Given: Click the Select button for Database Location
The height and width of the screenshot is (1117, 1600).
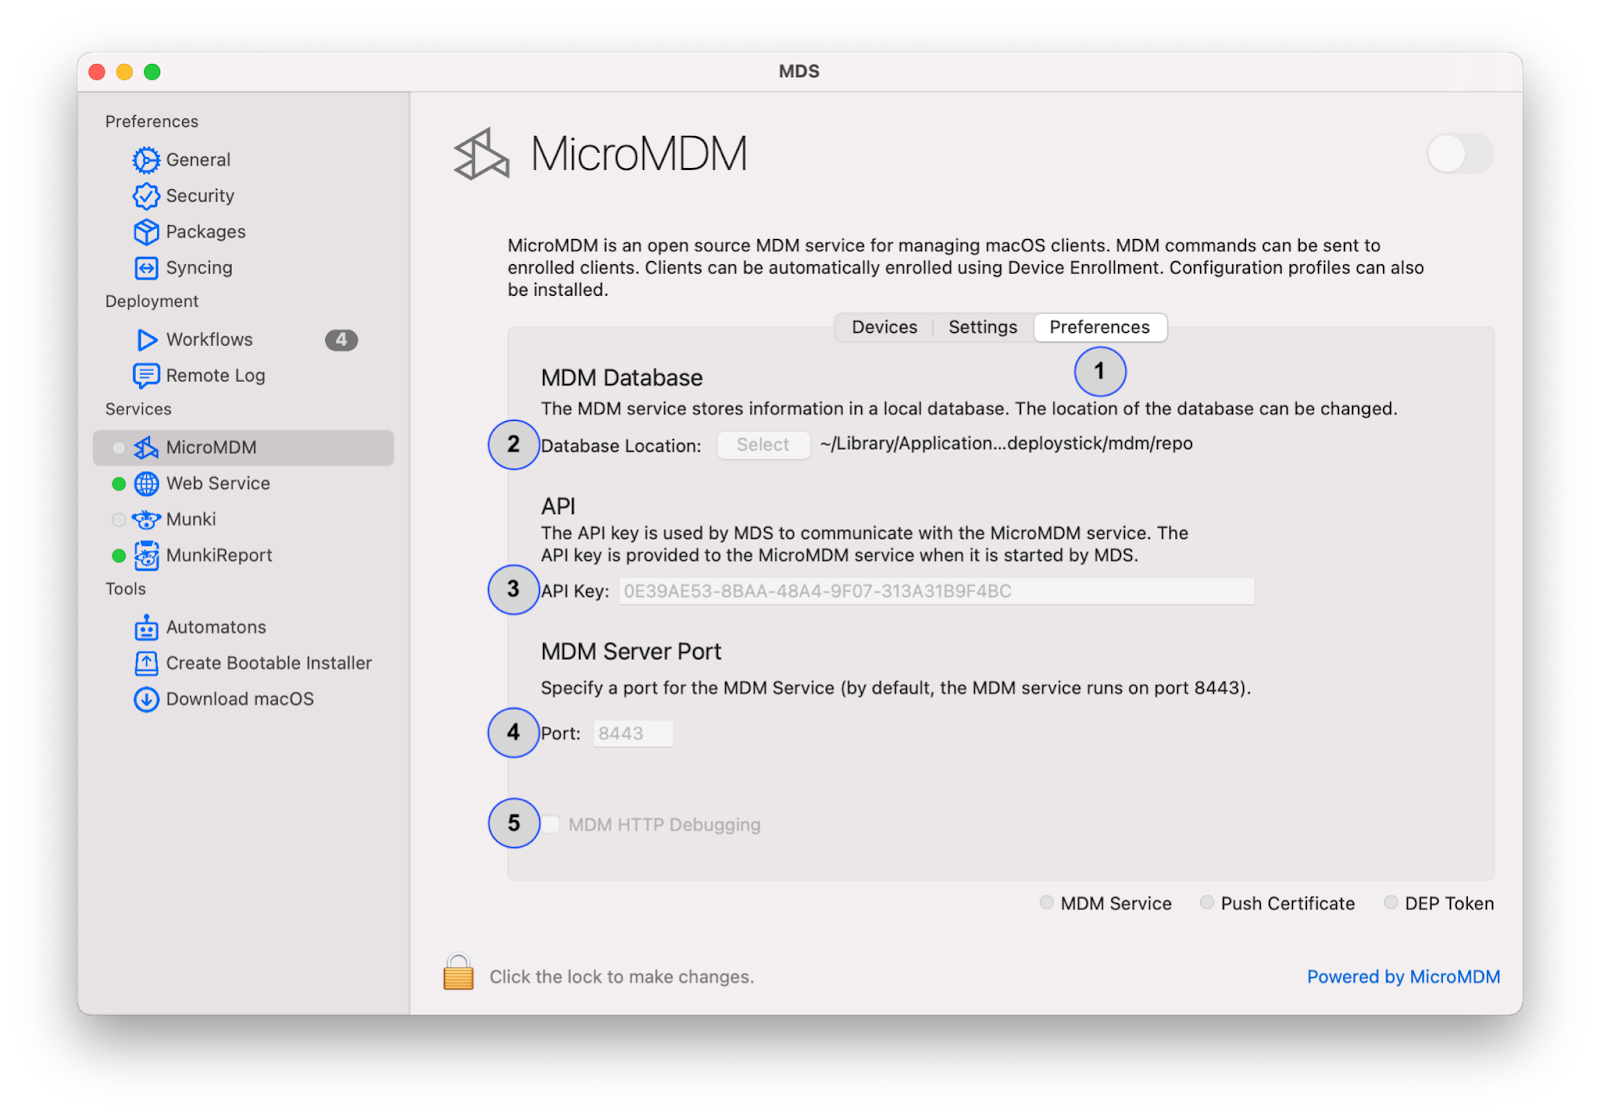Looking at the screenshot, I should (763, 445).
